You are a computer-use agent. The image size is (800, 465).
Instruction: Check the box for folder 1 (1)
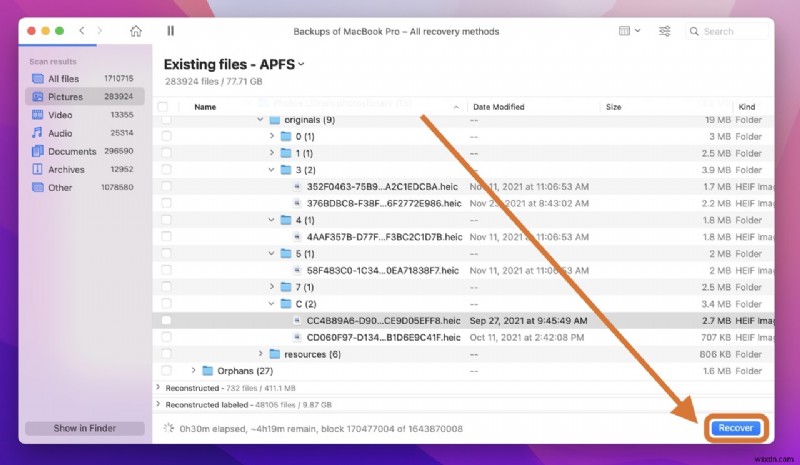166,153
